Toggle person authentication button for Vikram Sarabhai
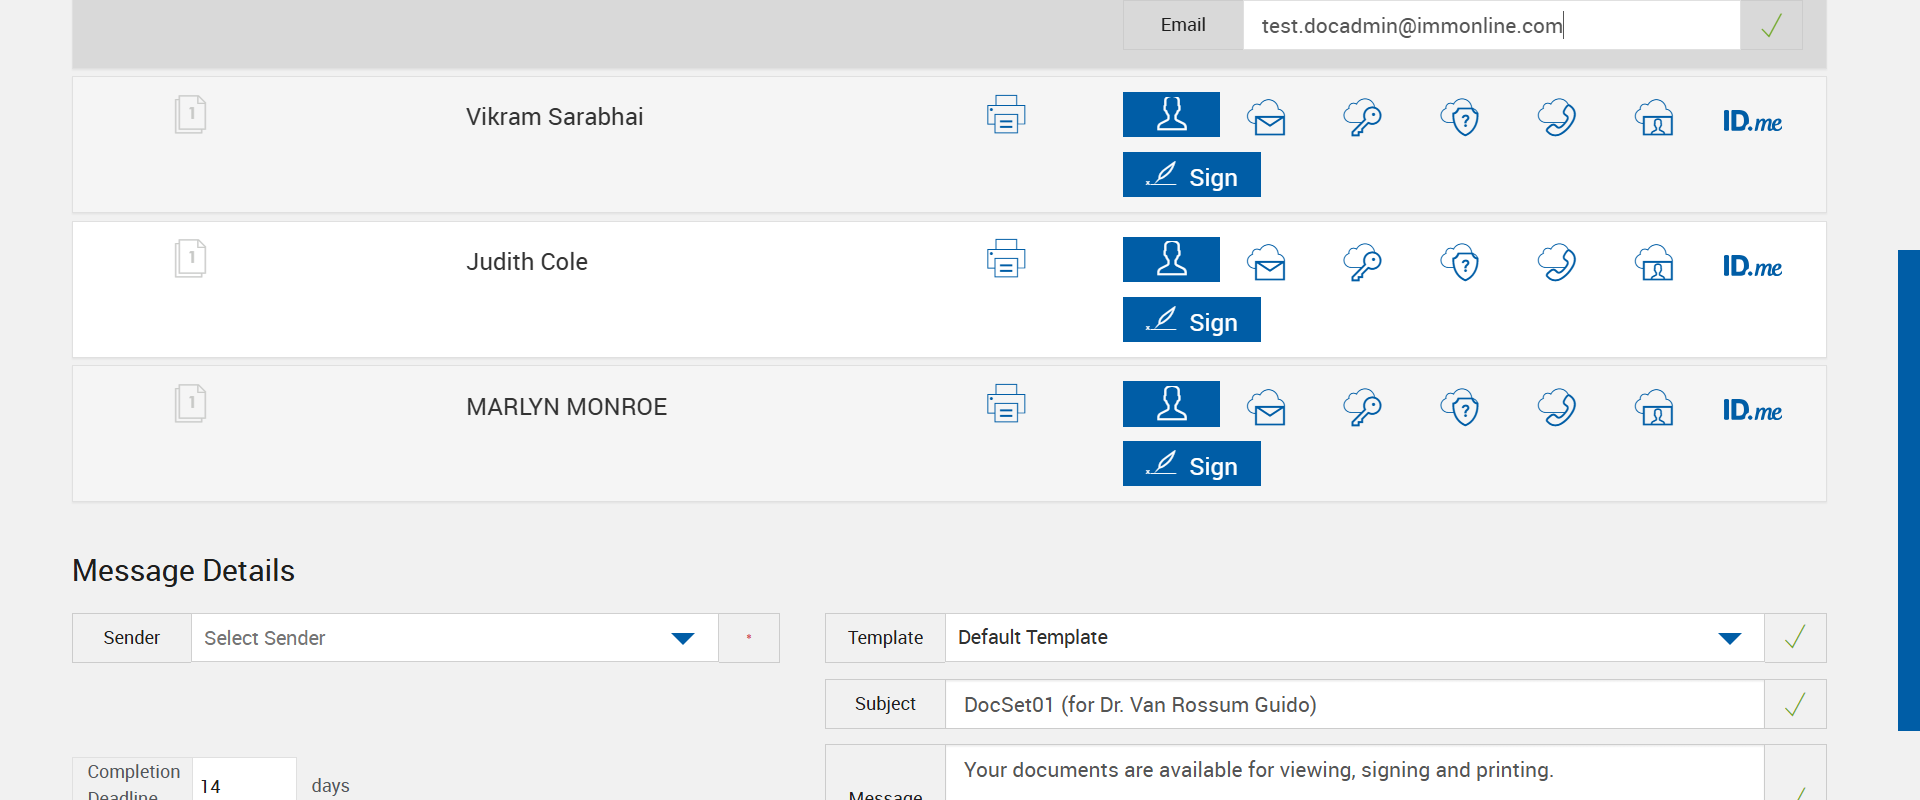The image size is (1920, 800). pyautogui.click(x=1171, y=115)
